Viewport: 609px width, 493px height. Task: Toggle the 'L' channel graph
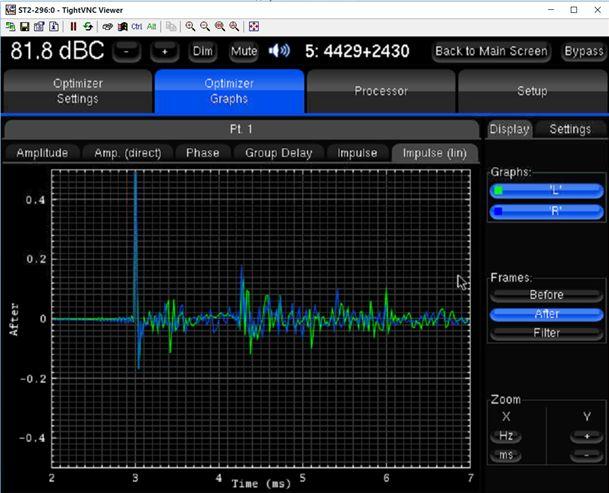[x=546, y=190]
